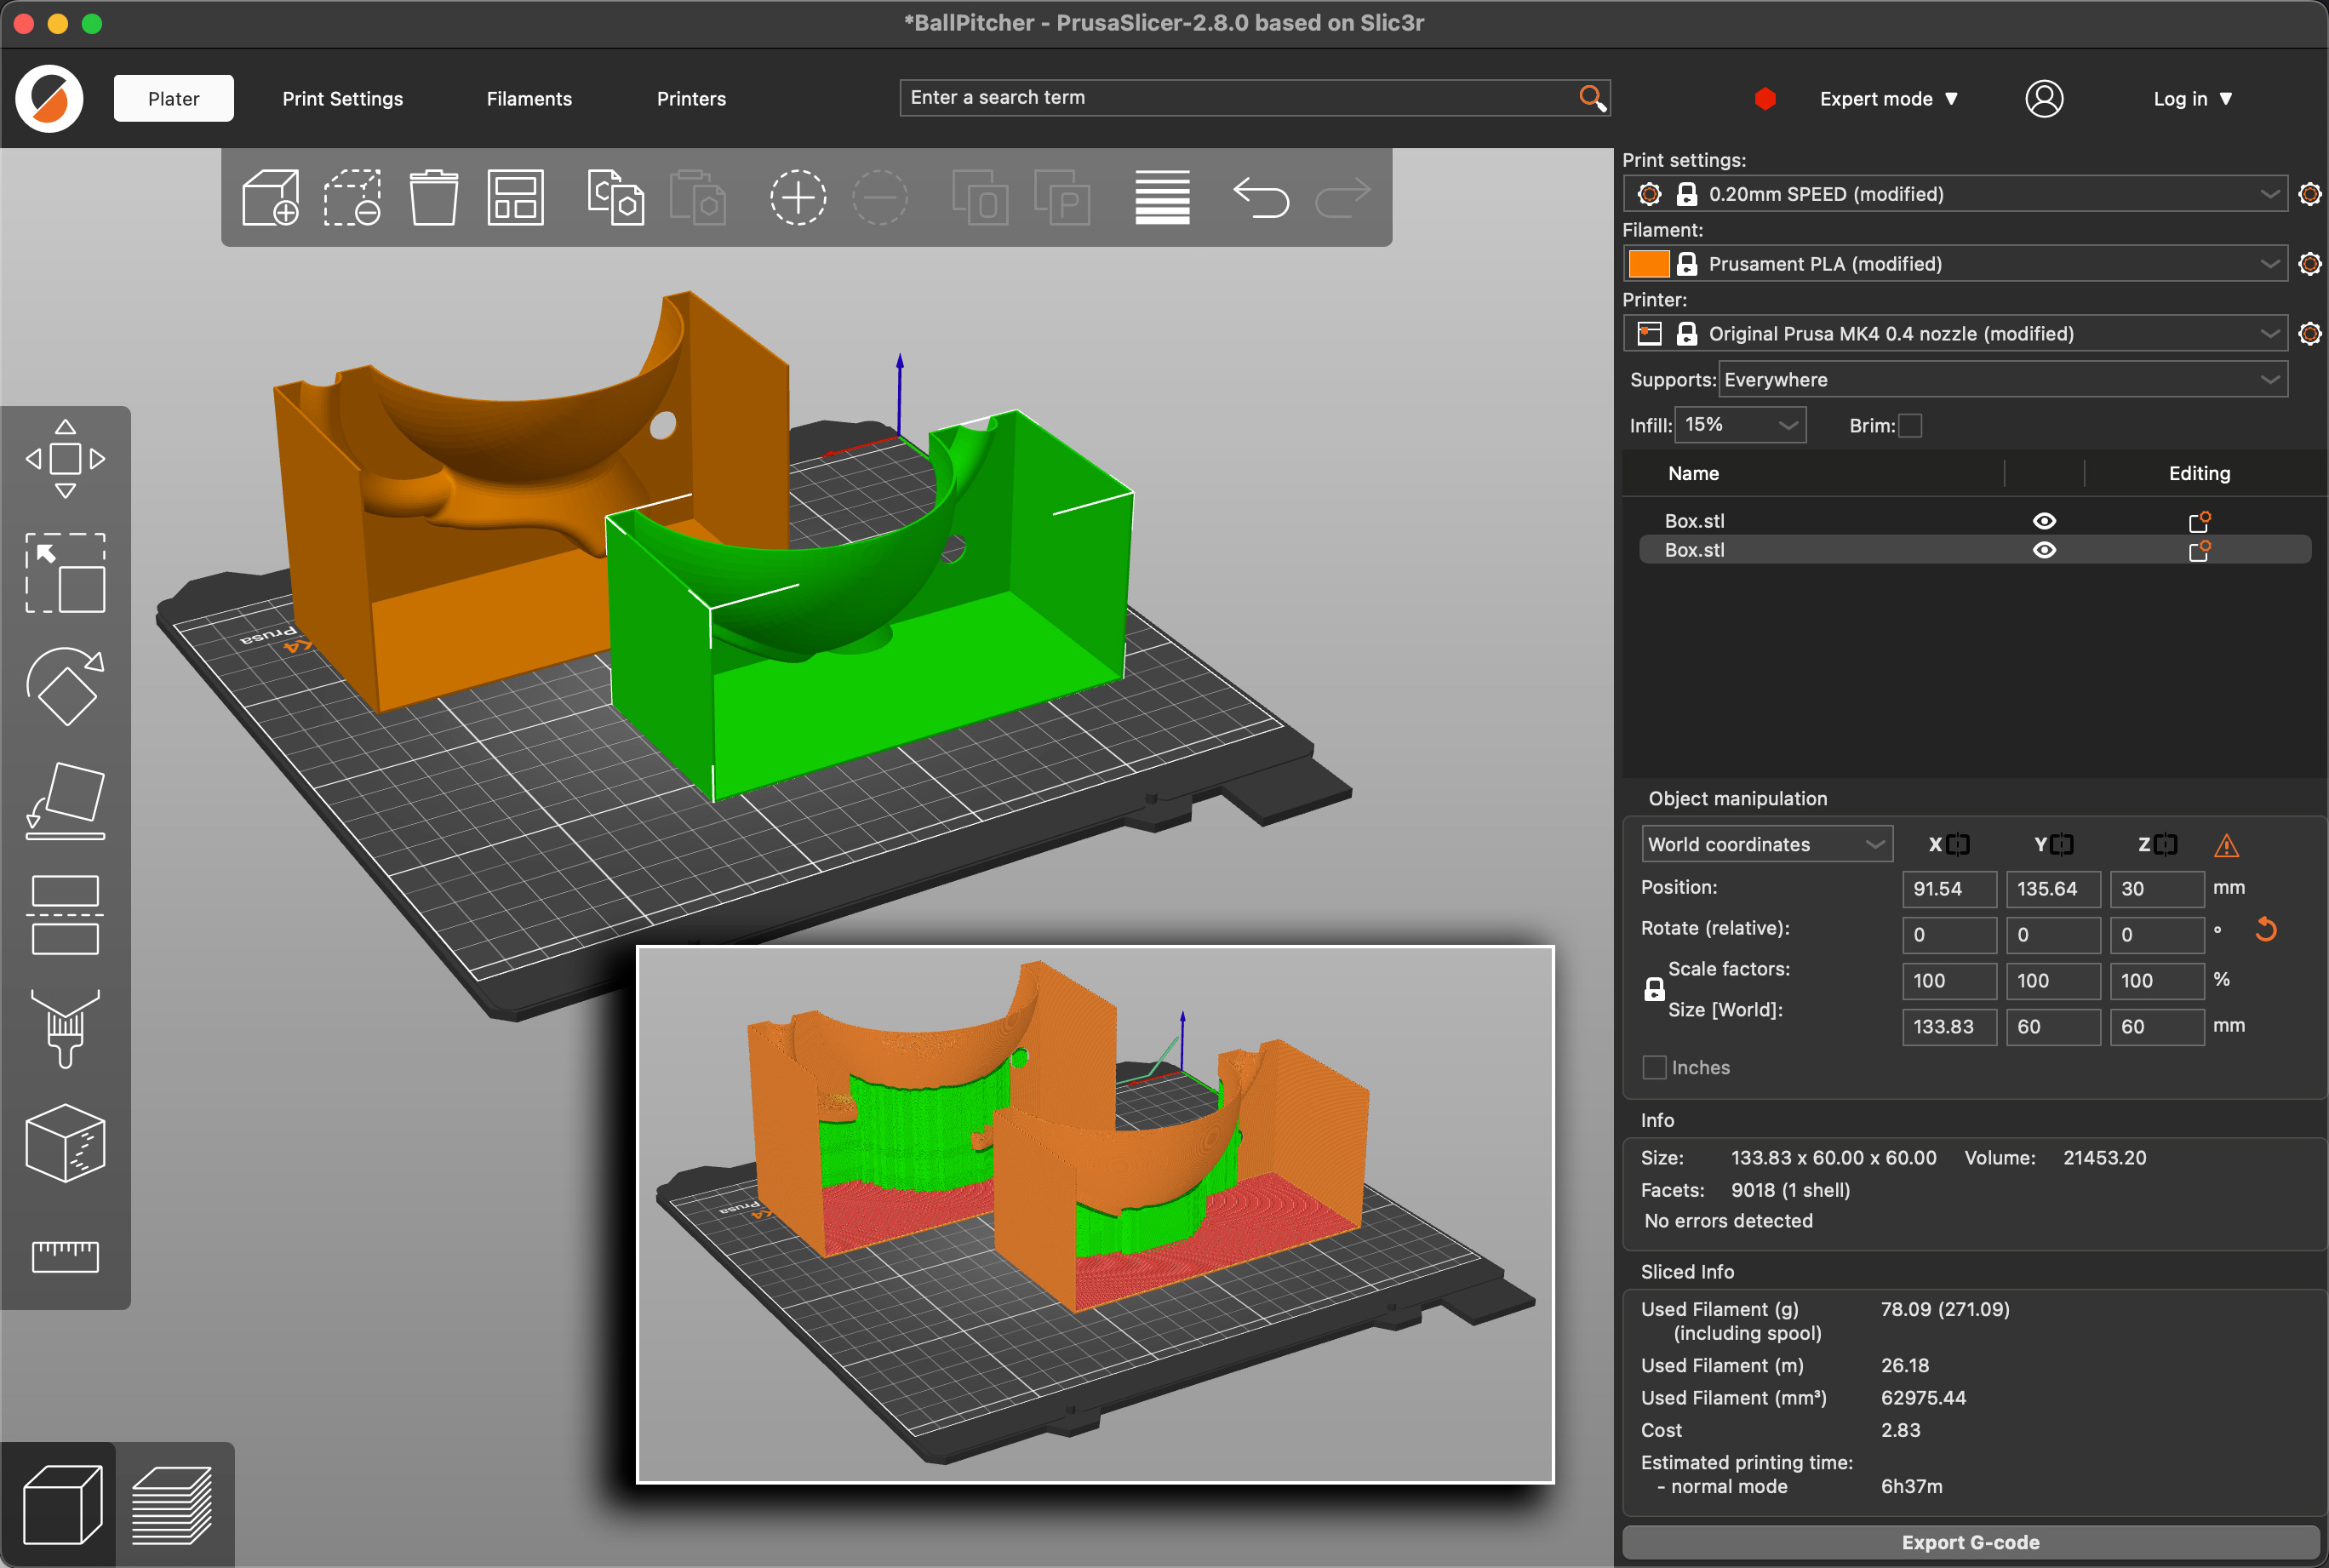The height and width of the screenshot is (1568, 2329).
Task: Switch to sliced layers preview view
Action: [172, 1504]
